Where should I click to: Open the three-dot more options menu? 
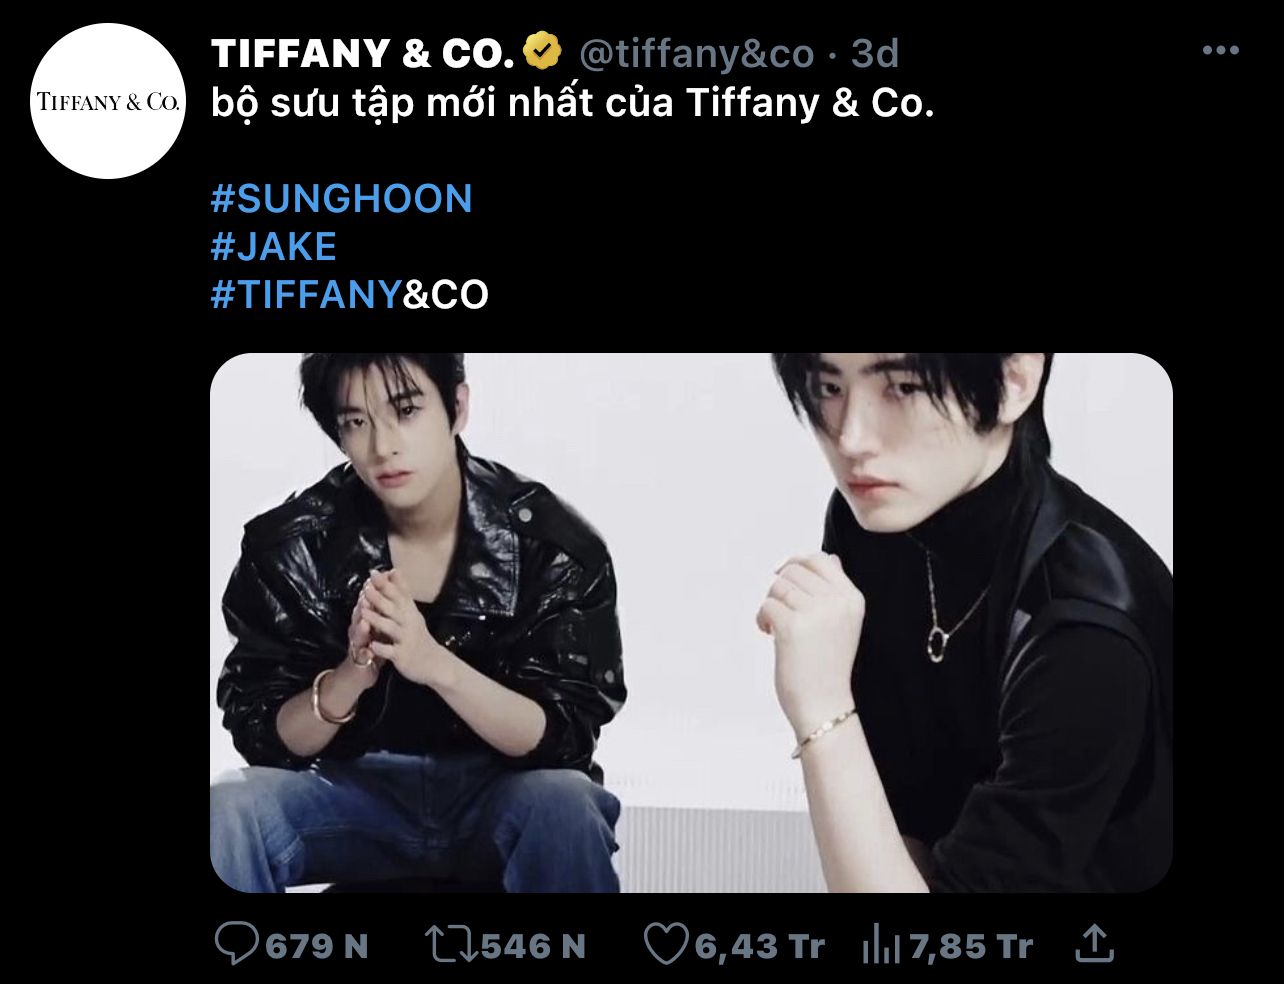coord(1220,51)
